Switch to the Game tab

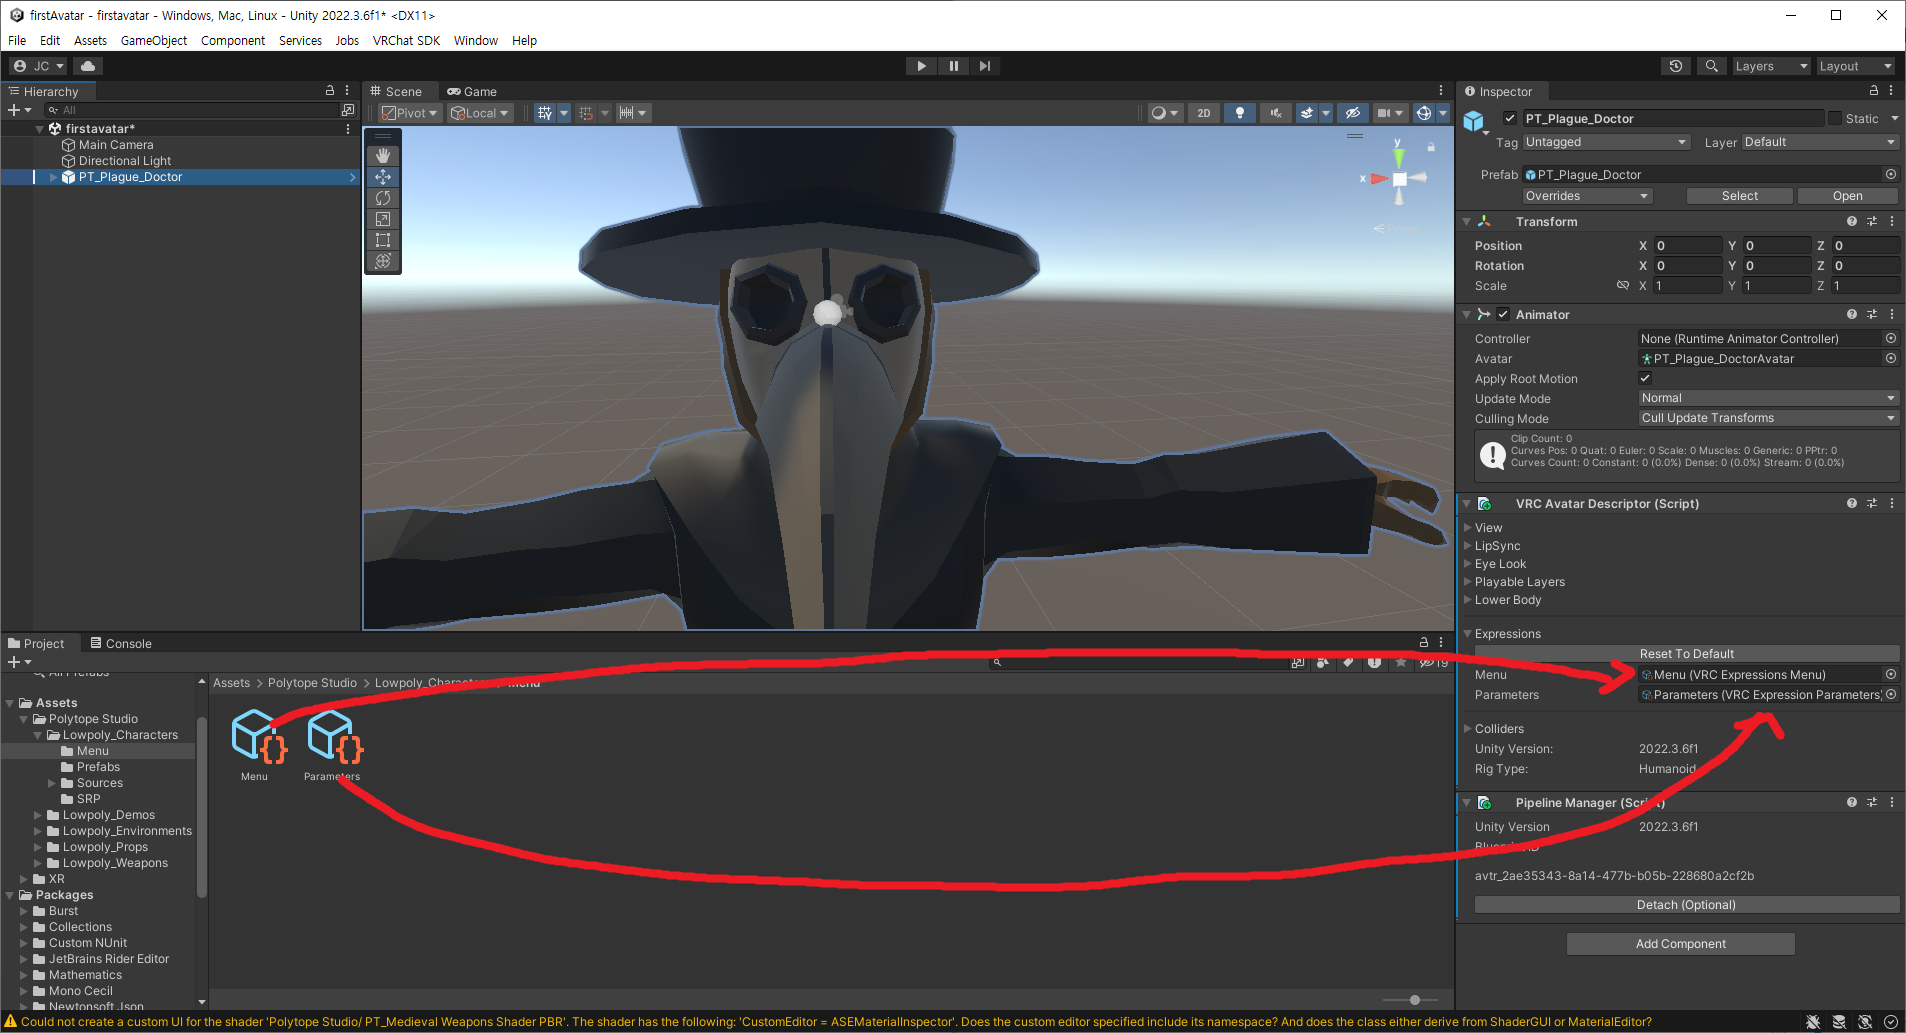coord(472,91)
